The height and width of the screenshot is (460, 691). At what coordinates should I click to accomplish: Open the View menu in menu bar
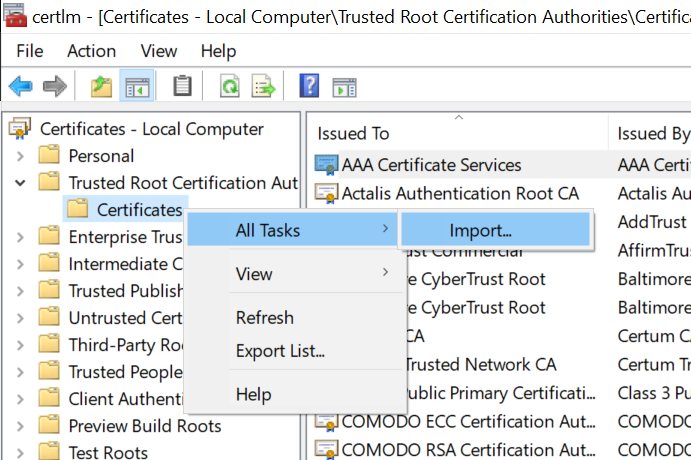(159, 51)
